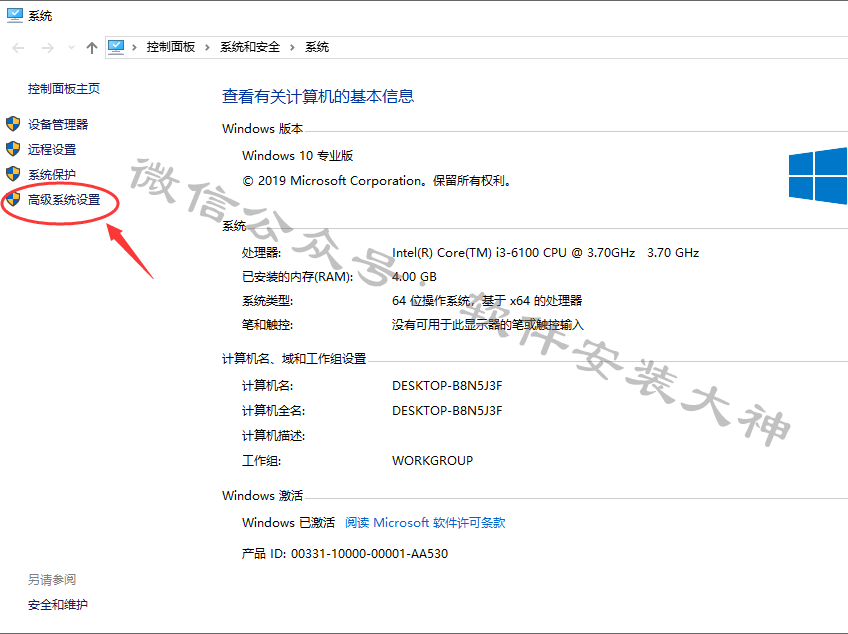This screenshot has width=848, height=634.
Task: Click the 已安装的内存(RAM): label
Action: click(x=297, y=277)
